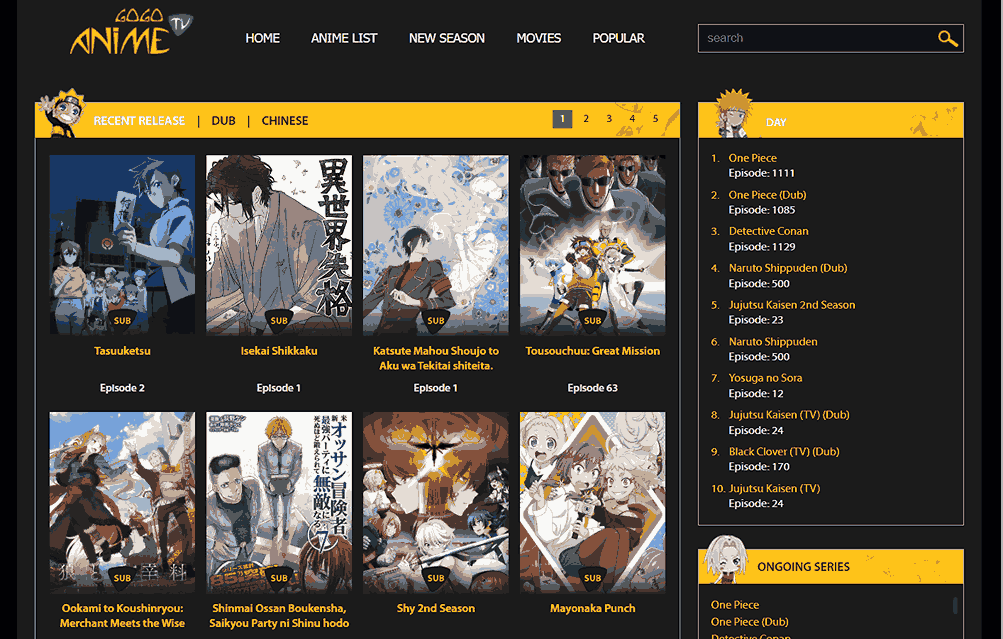Viewport: 1003px width, 639px height.
Task: Open the Detective Conan link in Day ranking
Action: [x=768, y=231]
